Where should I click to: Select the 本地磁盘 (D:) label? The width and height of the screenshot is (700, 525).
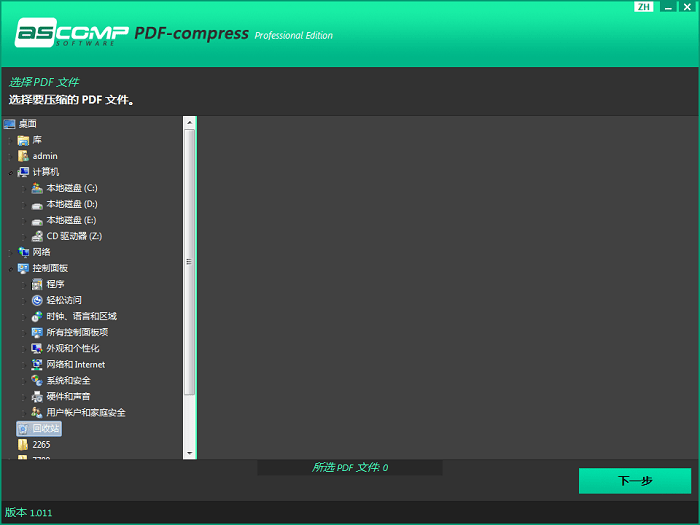coord(72,204)
